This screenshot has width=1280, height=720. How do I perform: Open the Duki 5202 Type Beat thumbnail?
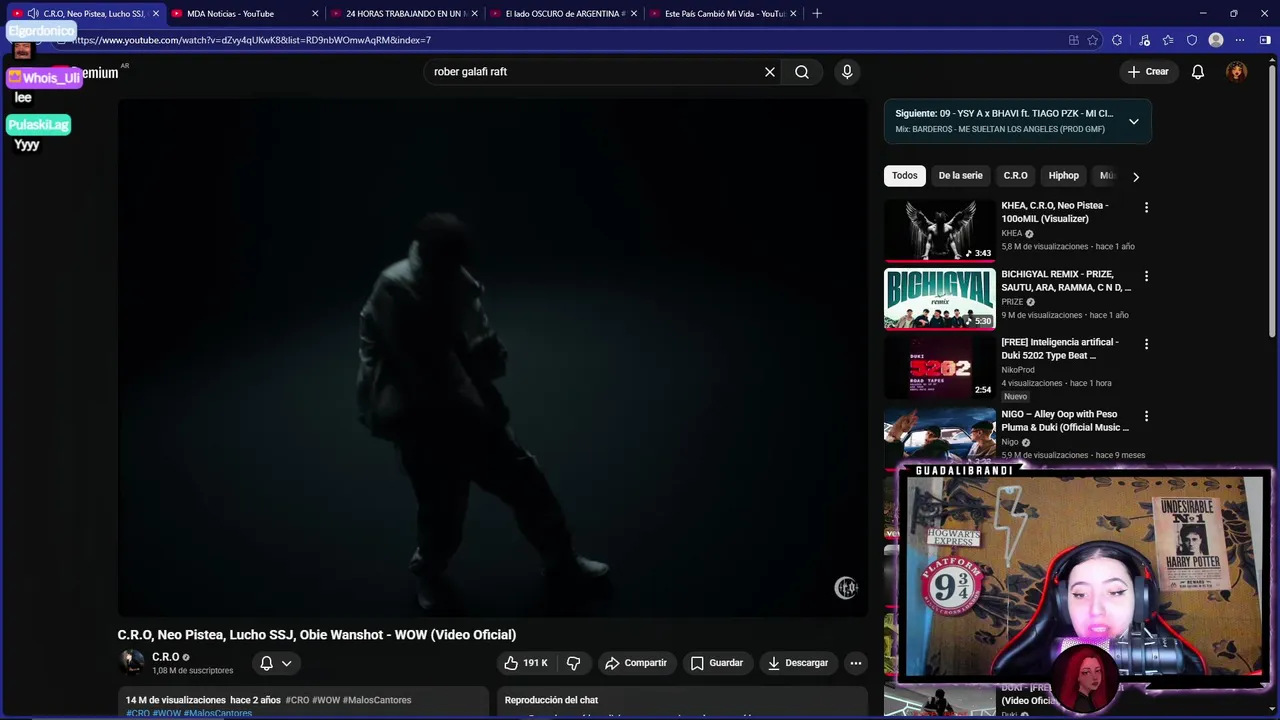point(939,366)
